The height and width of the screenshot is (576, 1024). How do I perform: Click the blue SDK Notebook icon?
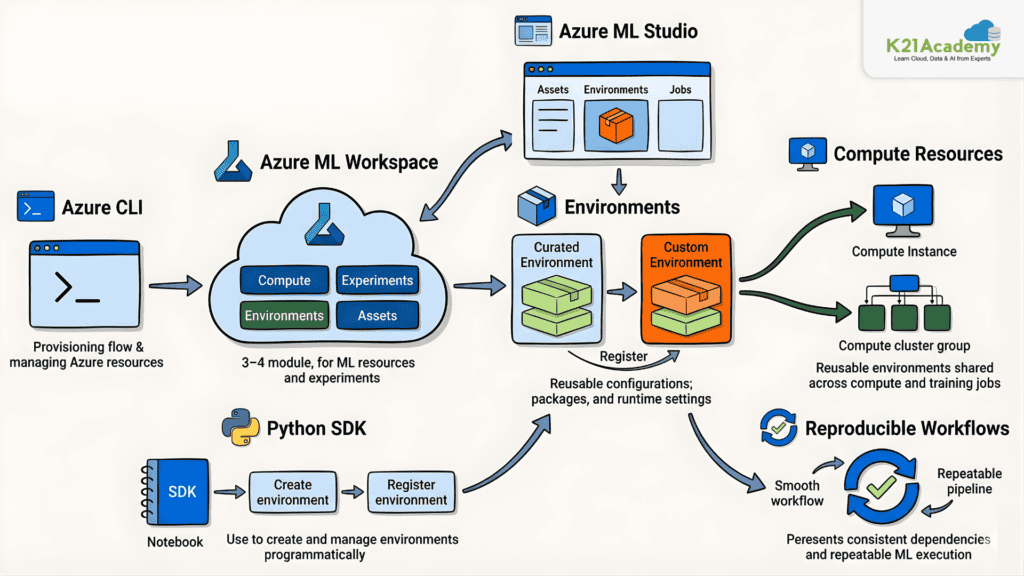(x=176, y=492)
